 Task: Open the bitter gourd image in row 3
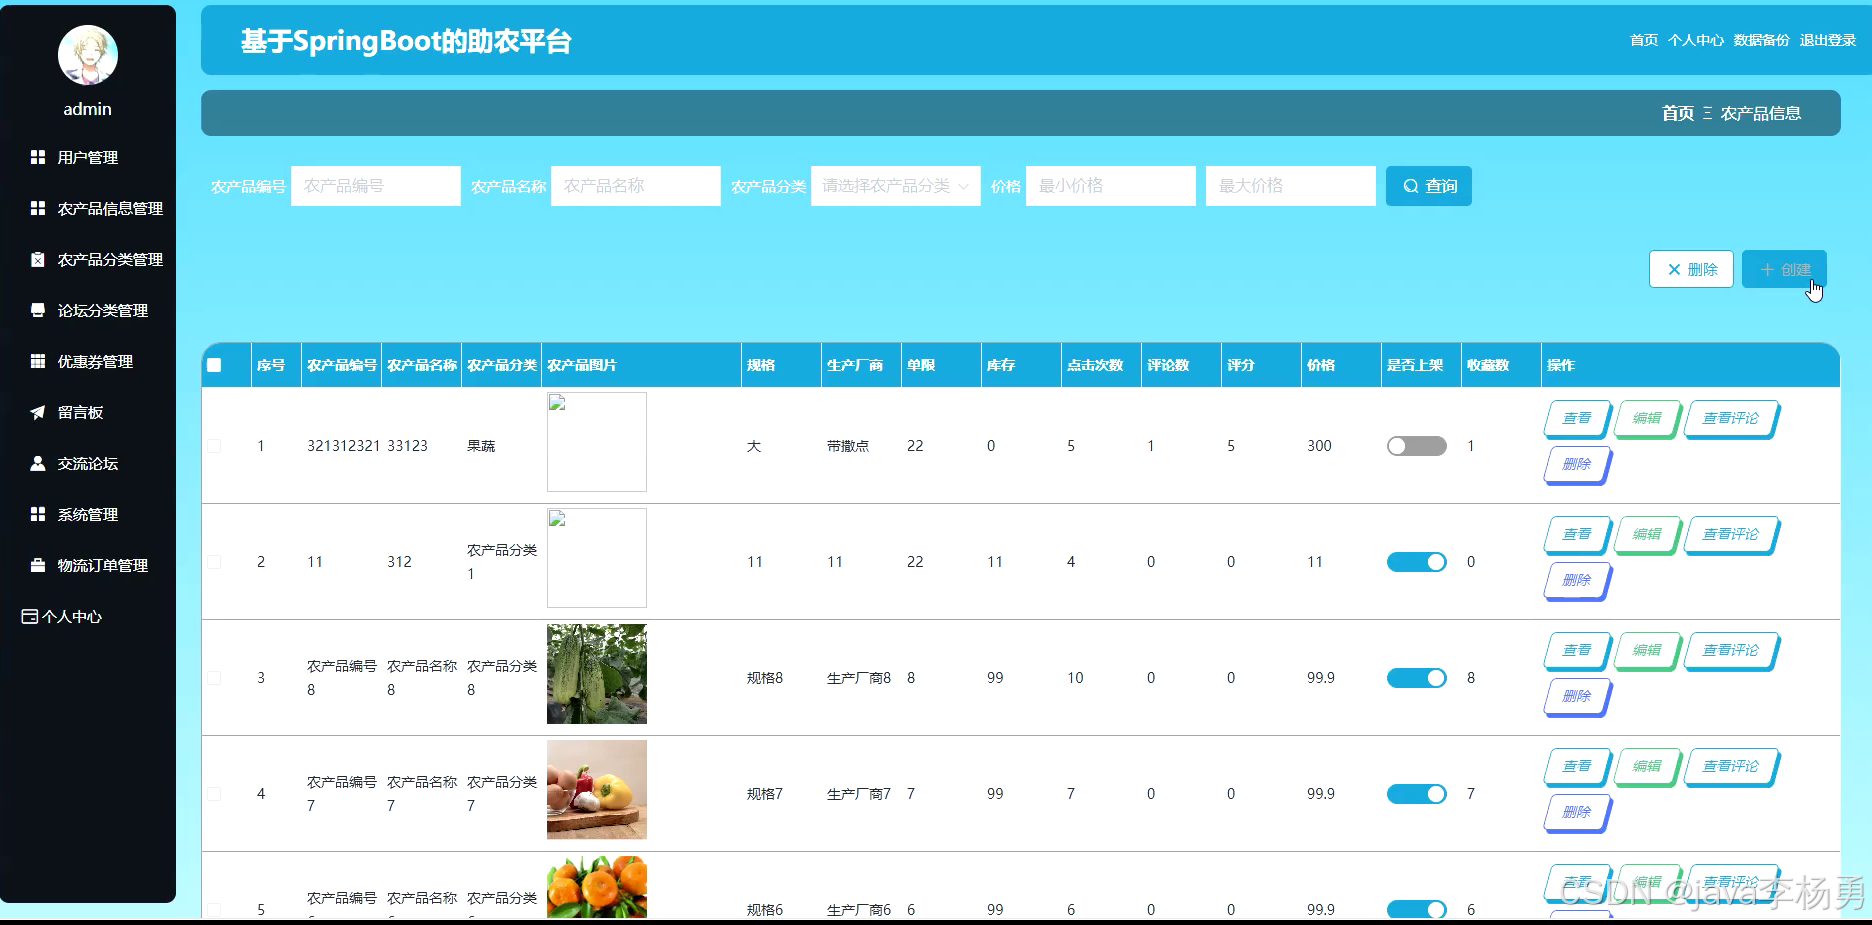click(597, 674)
